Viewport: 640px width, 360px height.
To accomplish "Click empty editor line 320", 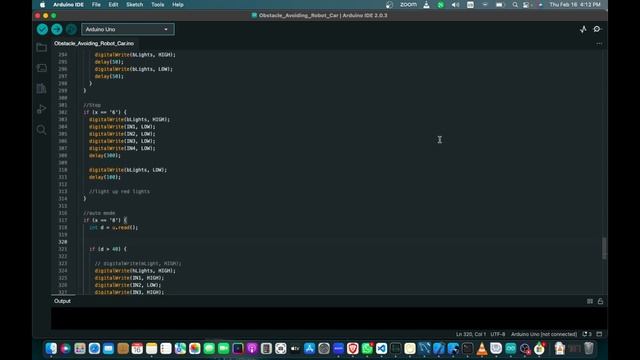I will pyautogui.click(x=327, y=242).
